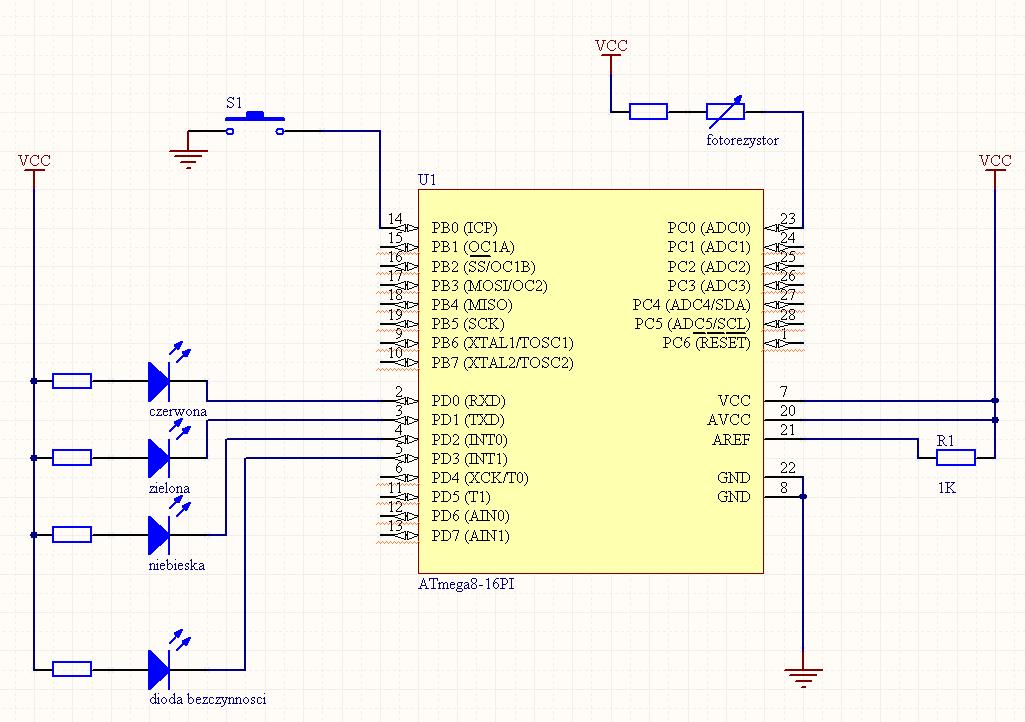The image size is (1025, 722).
Task: Click the fotorezystor variable resistor symbol
Action: [x=725, y=112]
